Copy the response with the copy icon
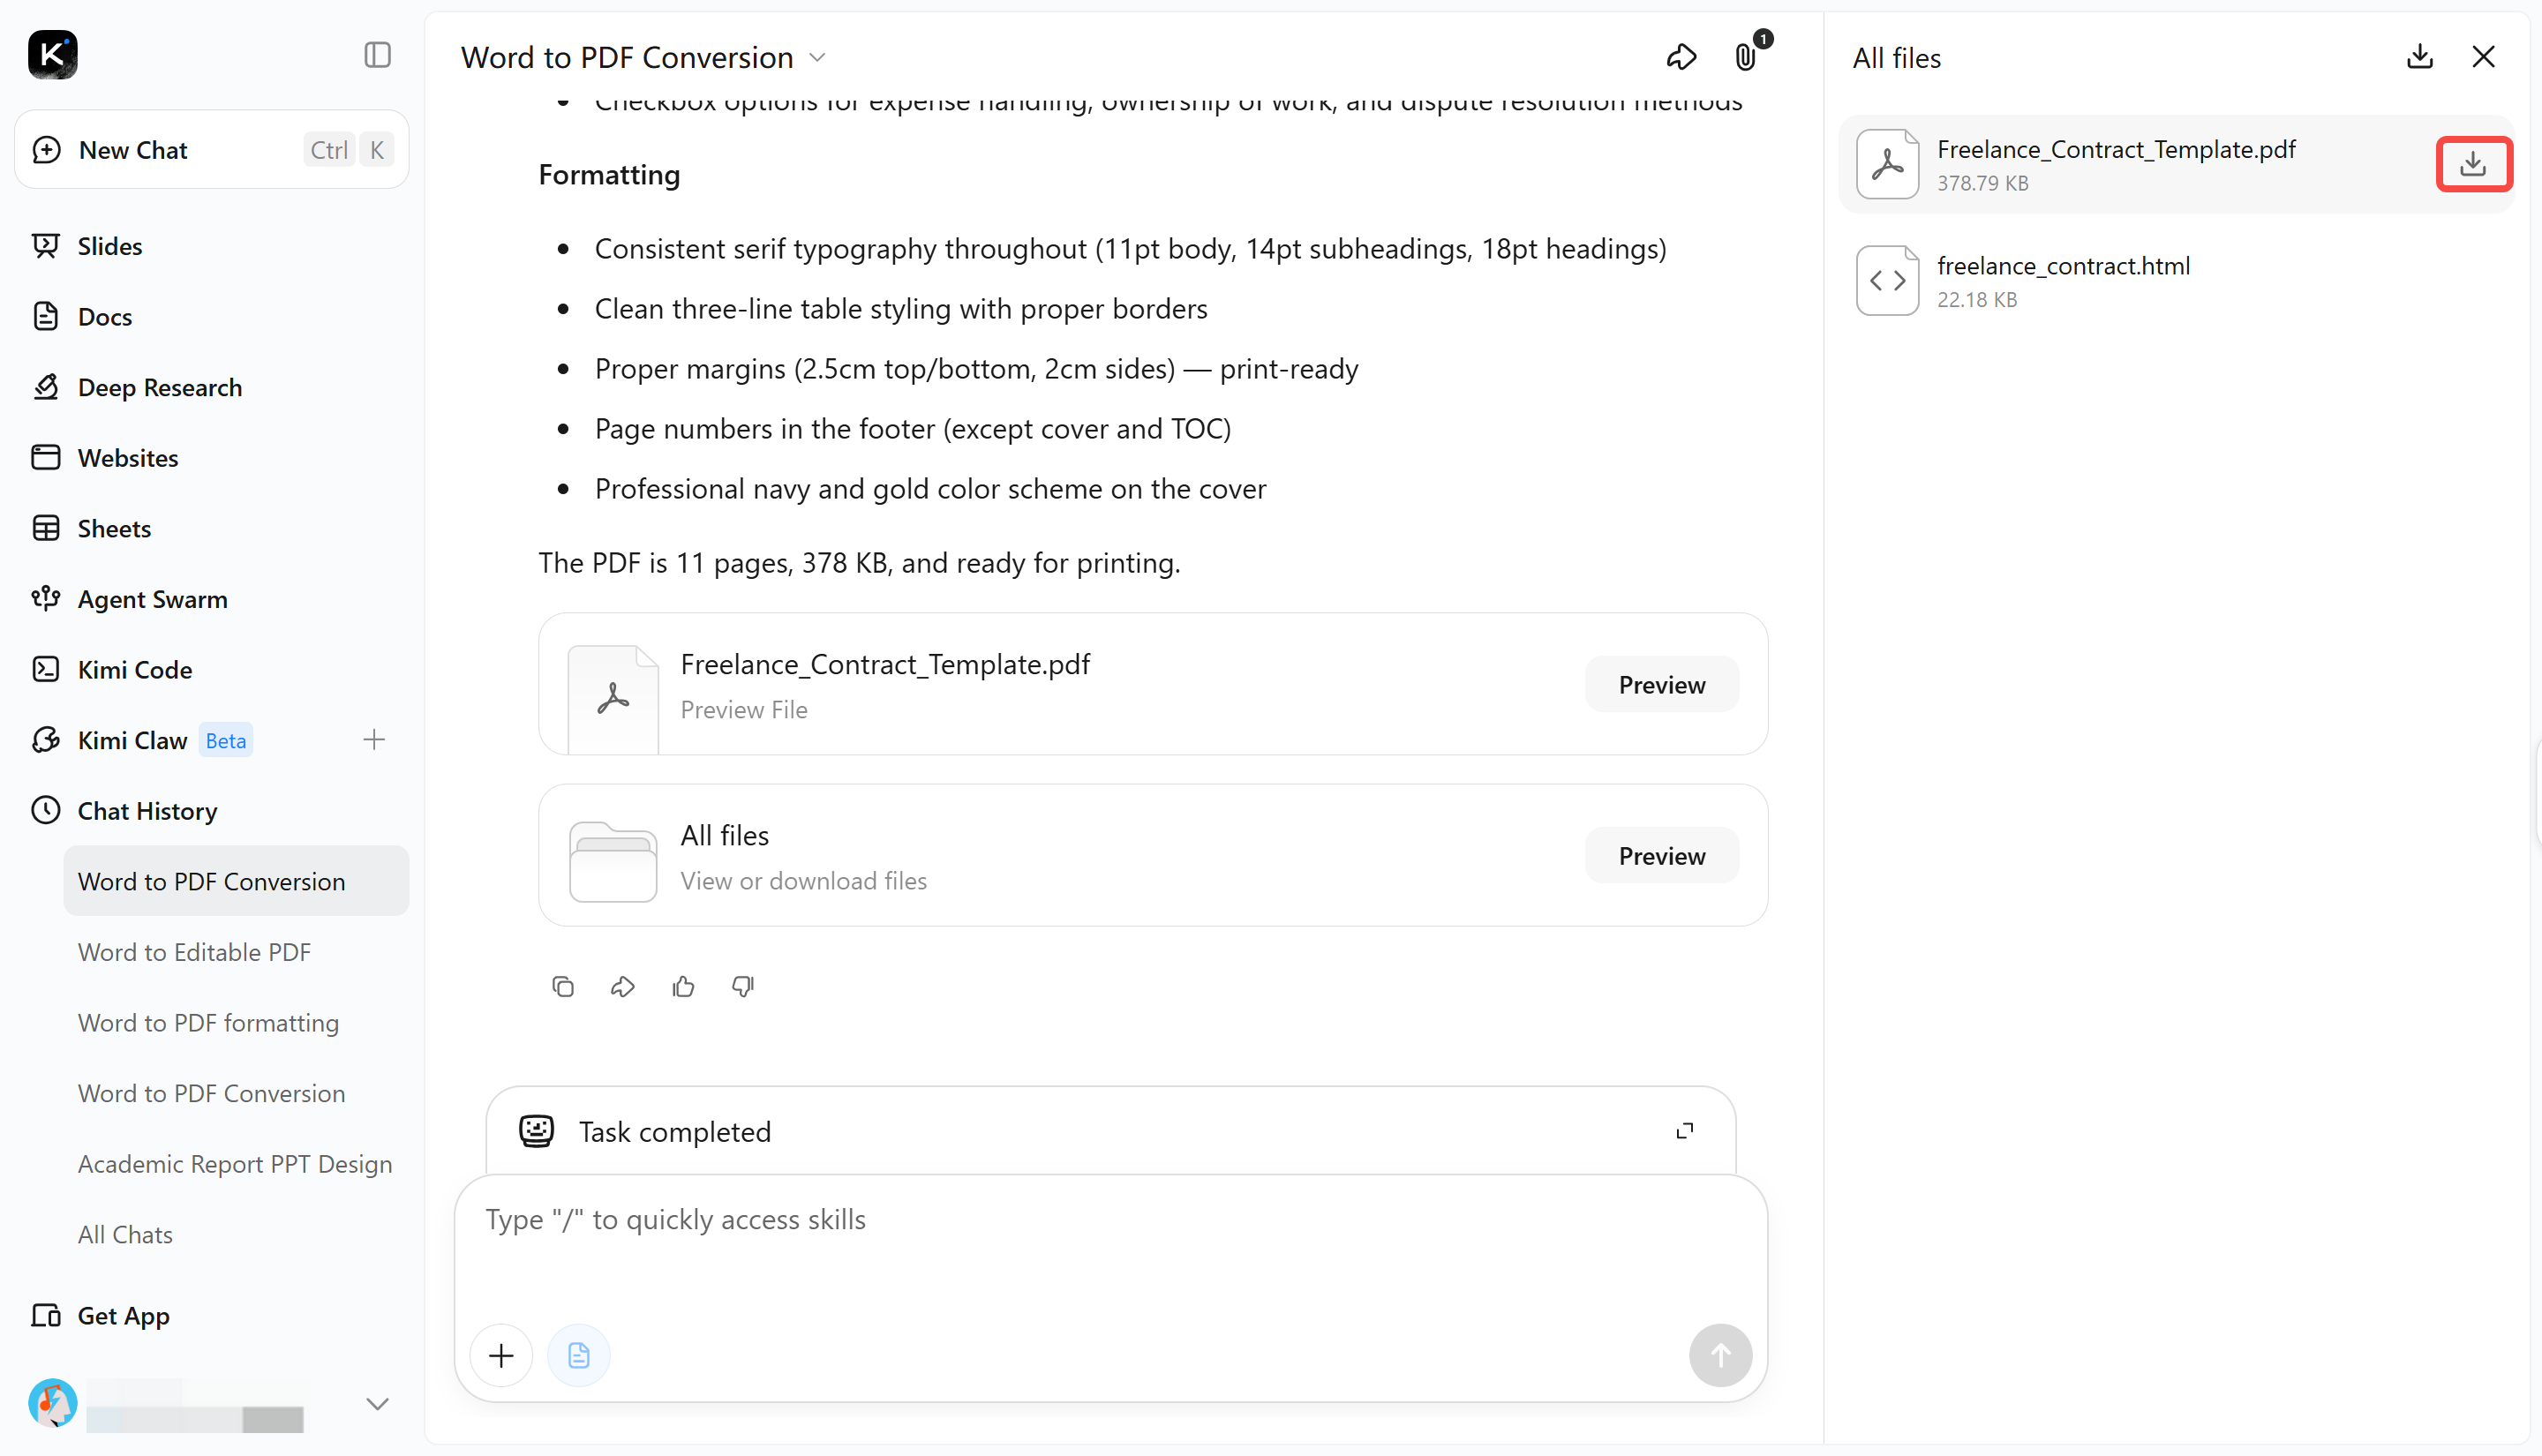Viewport: 2542px width, 1456px height. (x=563, y=986)
